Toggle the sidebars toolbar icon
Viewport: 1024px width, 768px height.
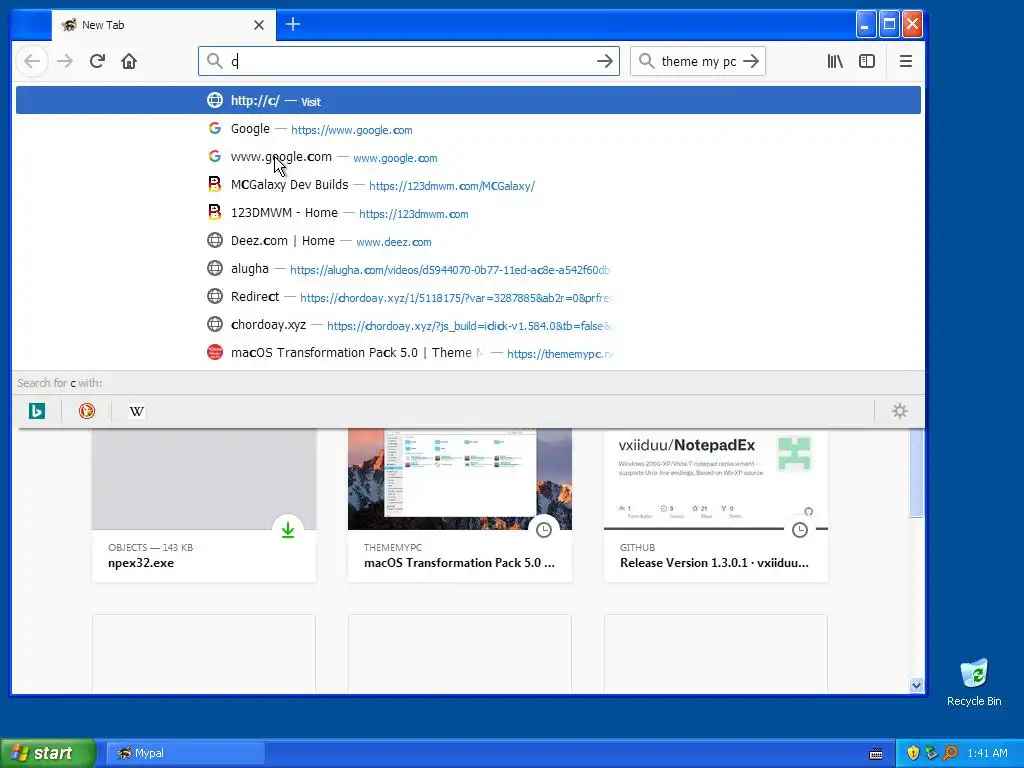pos(867,61)
